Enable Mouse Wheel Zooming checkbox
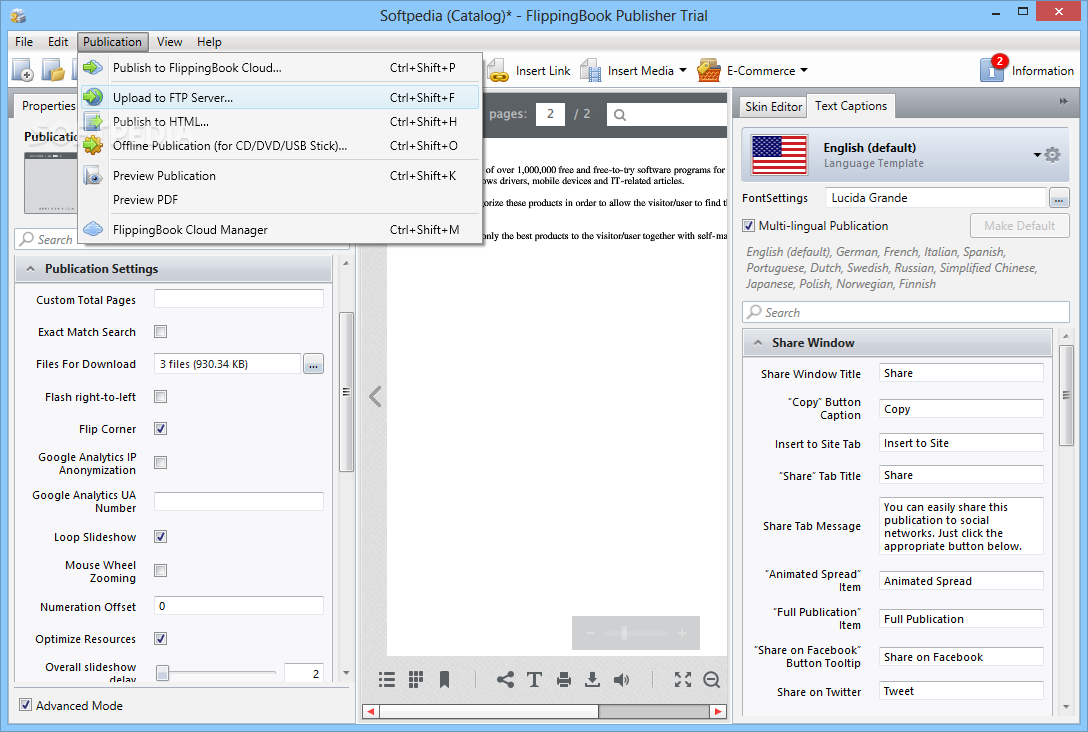The width and height of the screenshot is (1088, 732). (160, 570)
